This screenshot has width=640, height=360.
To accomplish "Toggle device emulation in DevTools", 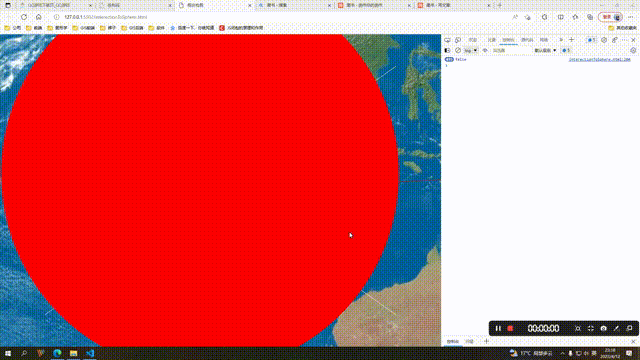I will [458, 40].
